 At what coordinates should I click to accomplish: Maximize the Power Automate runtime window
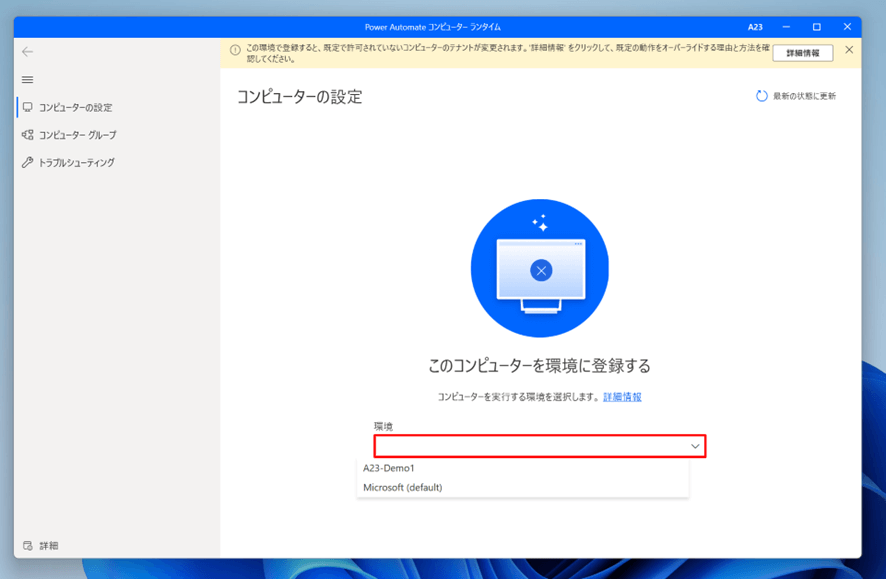816,27
